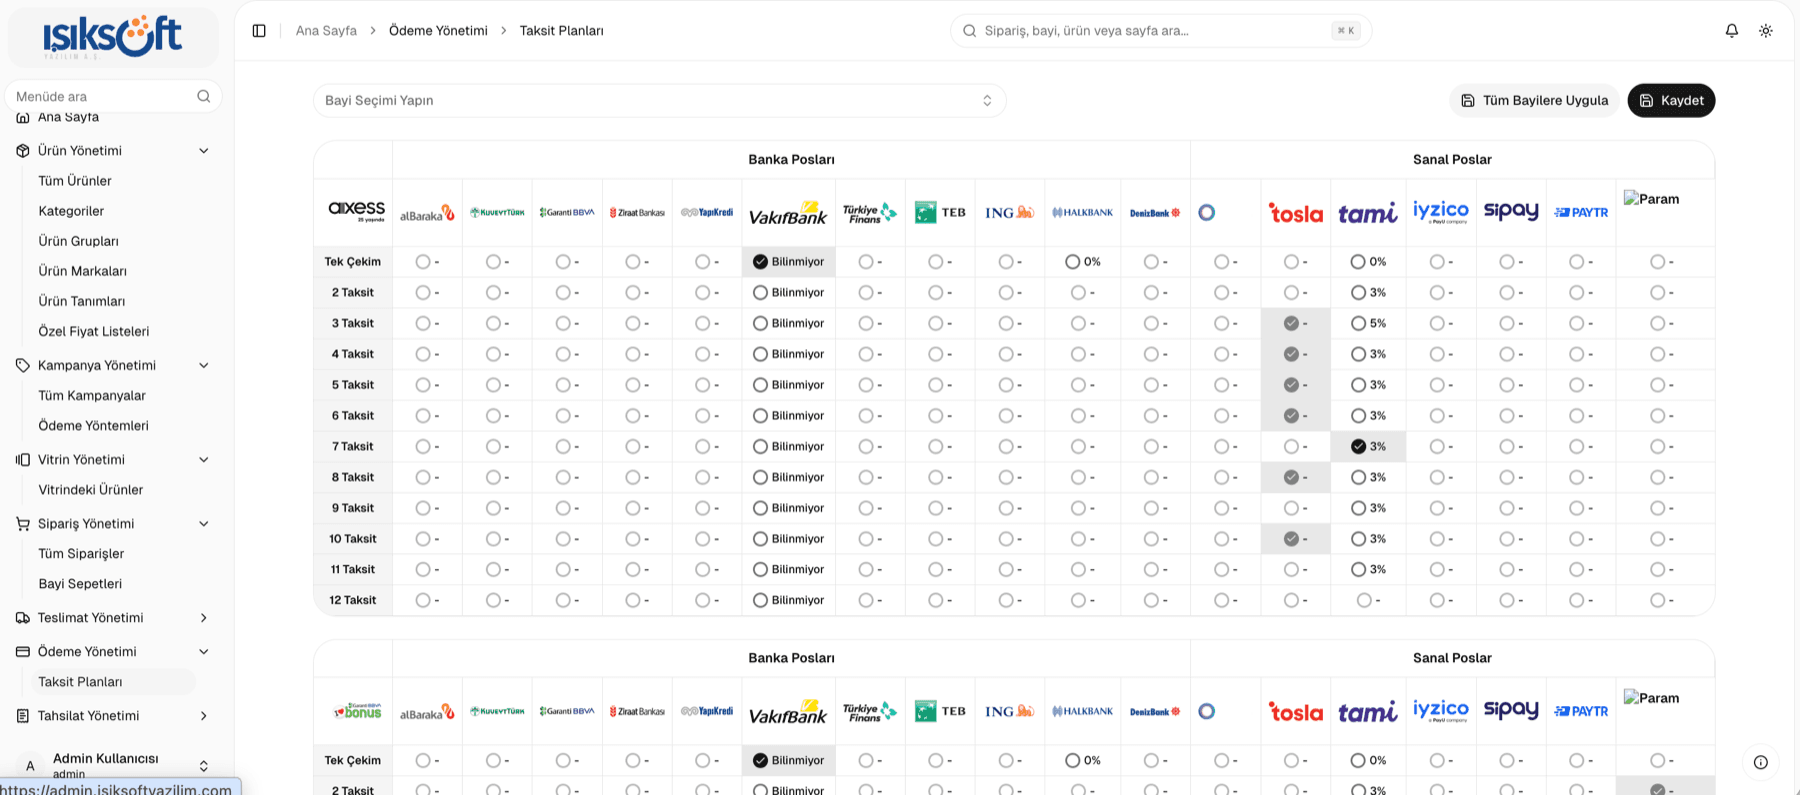Go to Ana Sayfa via the breadcrumb
The image size is (1800, 795).
click(326, 31)
